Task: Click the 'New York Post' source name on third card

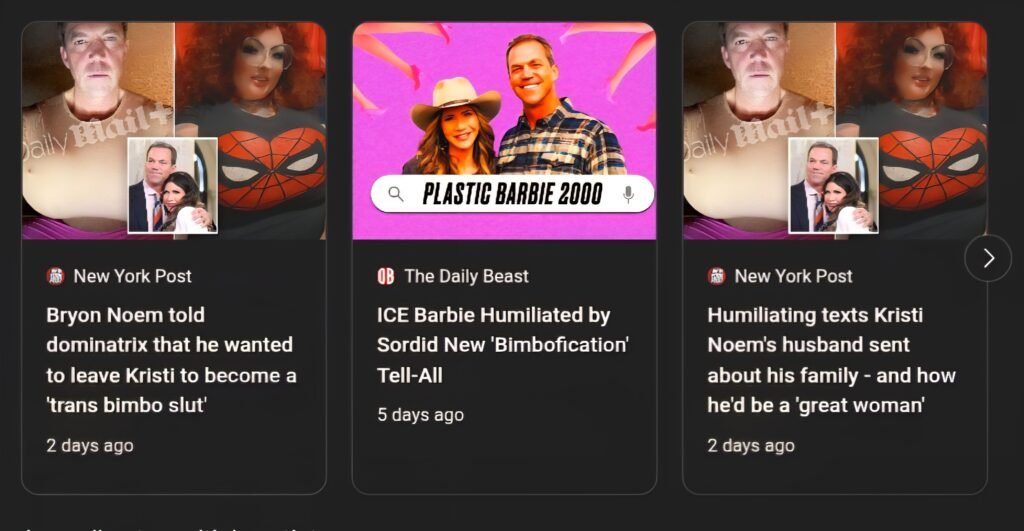Action: pyautogui.click(x=793, y=276)
